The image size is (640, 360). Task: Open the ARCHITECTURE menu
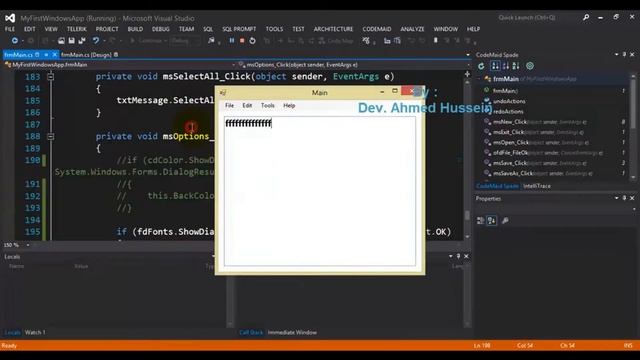tap(333, 29)
